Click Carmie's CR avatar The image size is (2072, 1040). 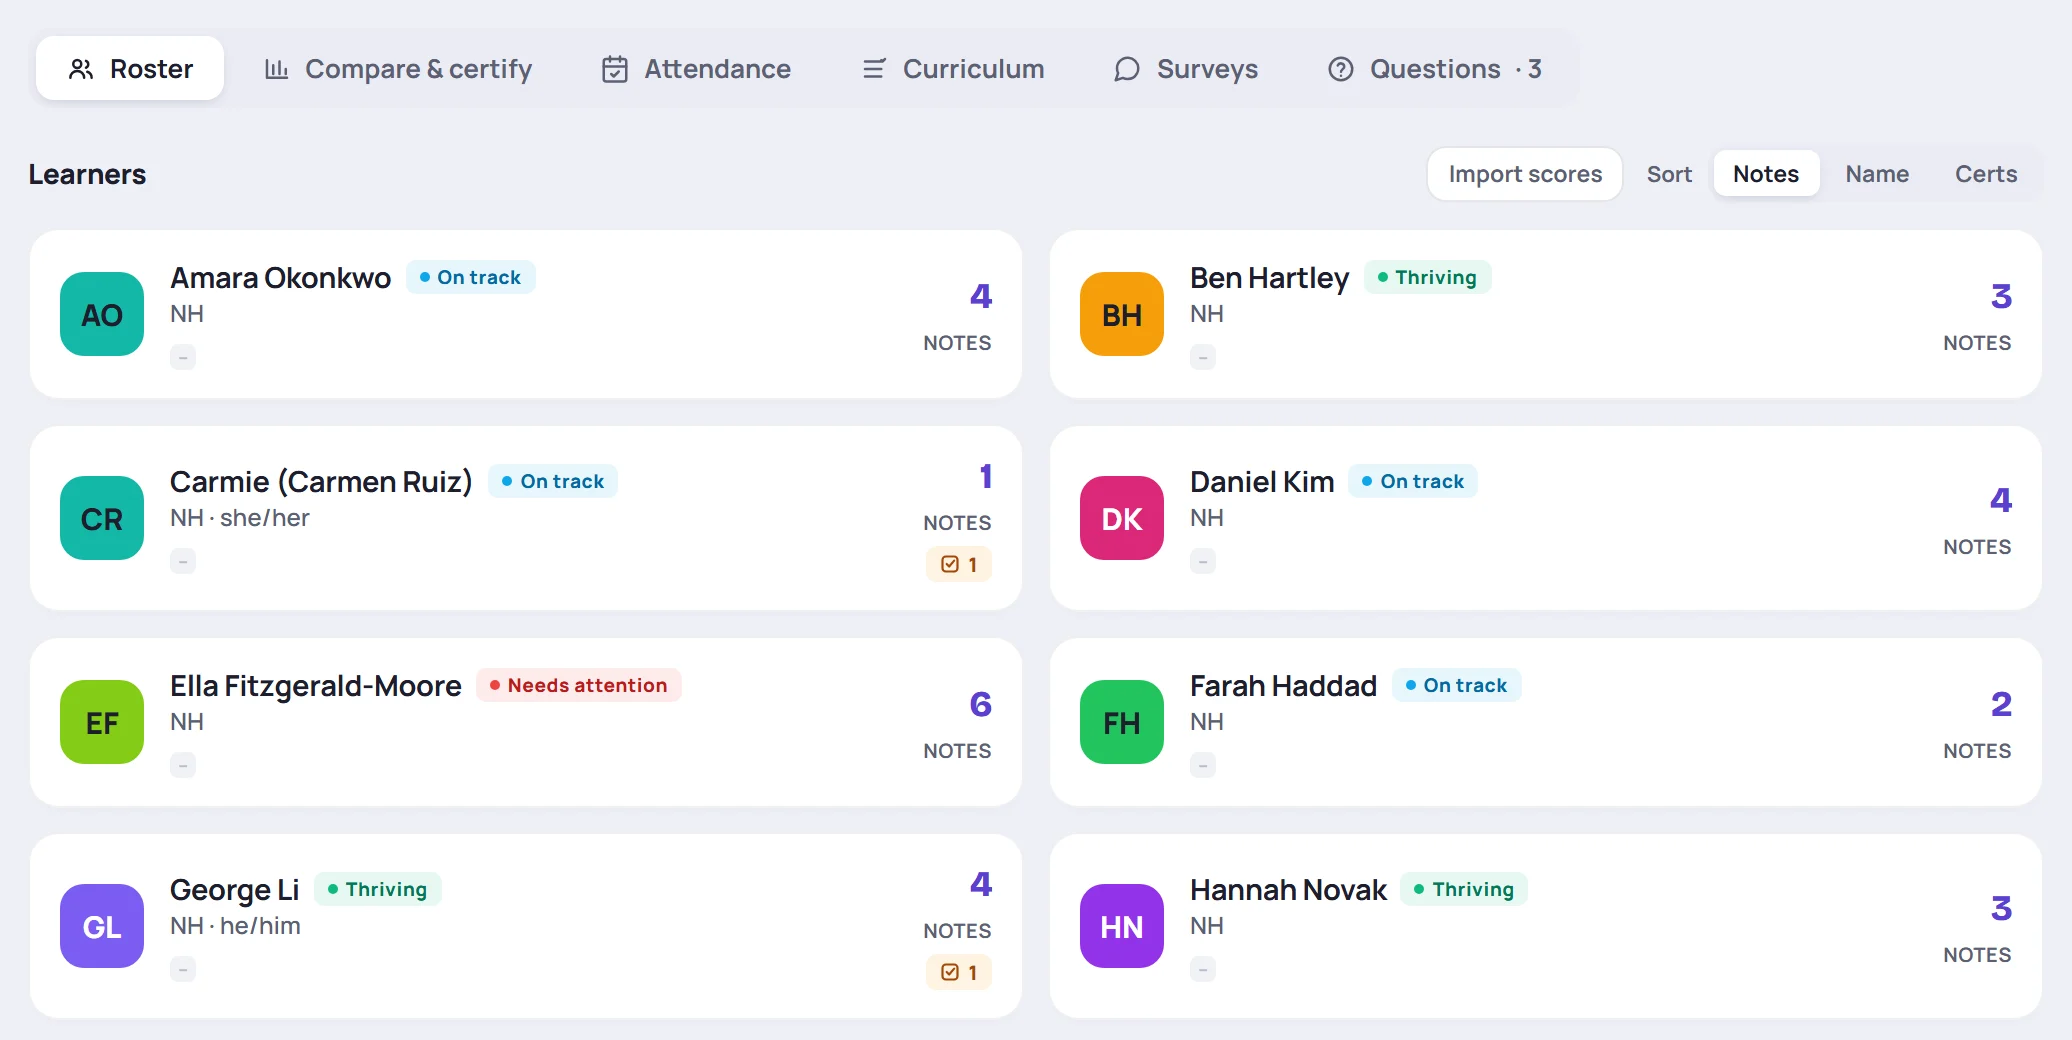(102, 518)
